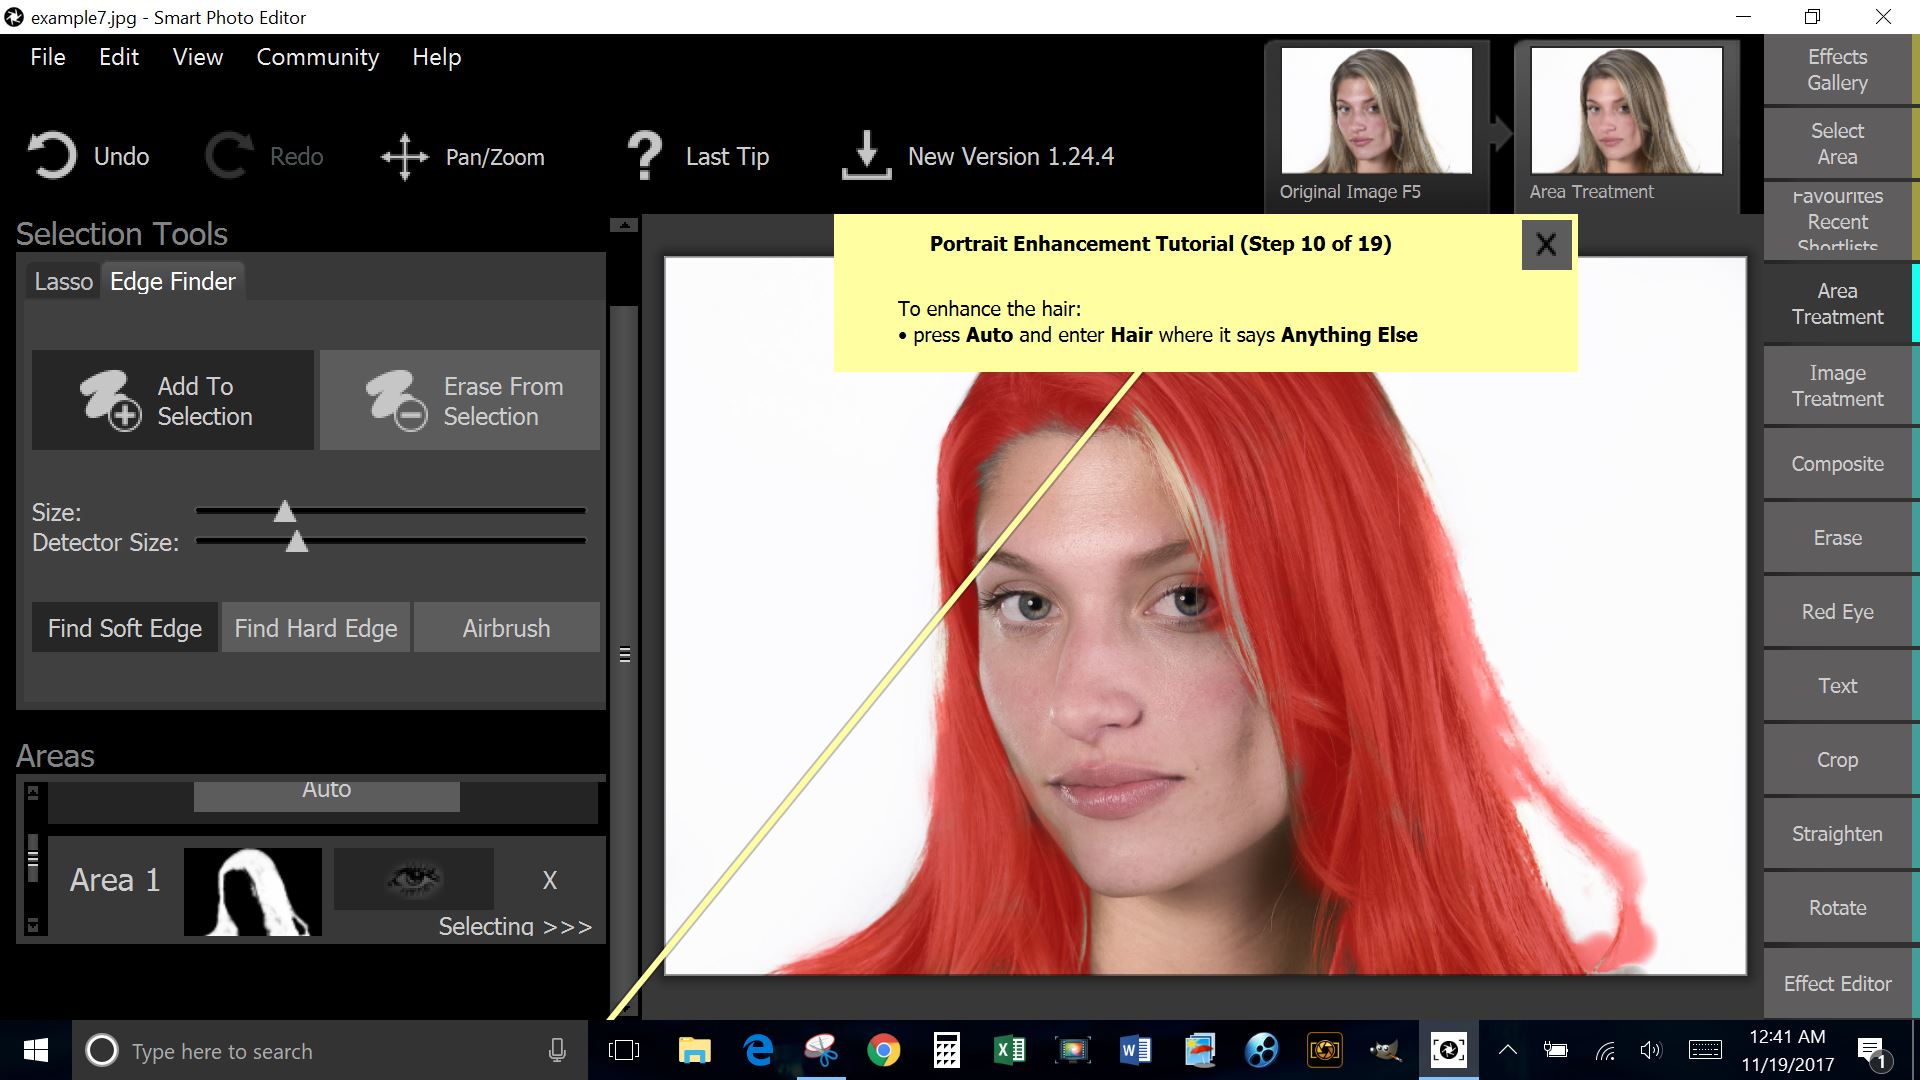1920x1080 pixels.
Task: Remove Area 1 selection
Action: point(549,880)
